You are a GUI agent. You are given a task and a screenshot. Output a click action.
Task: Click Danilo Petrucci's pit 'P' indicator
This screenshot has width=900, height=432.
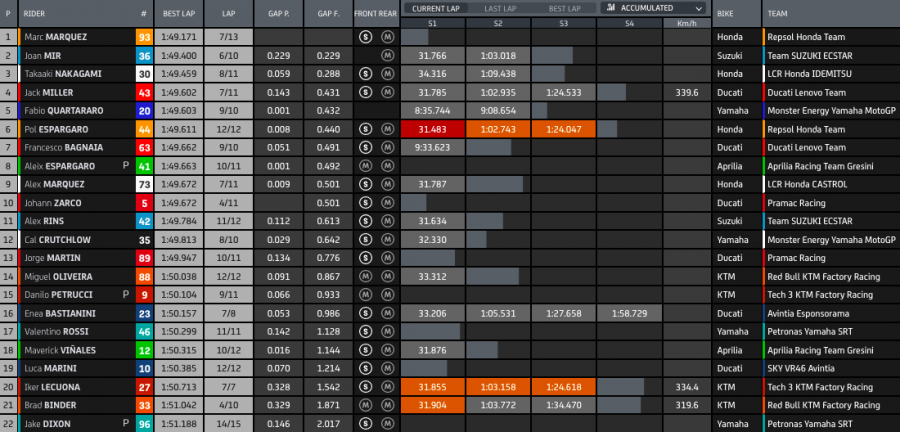pos(125,294)
